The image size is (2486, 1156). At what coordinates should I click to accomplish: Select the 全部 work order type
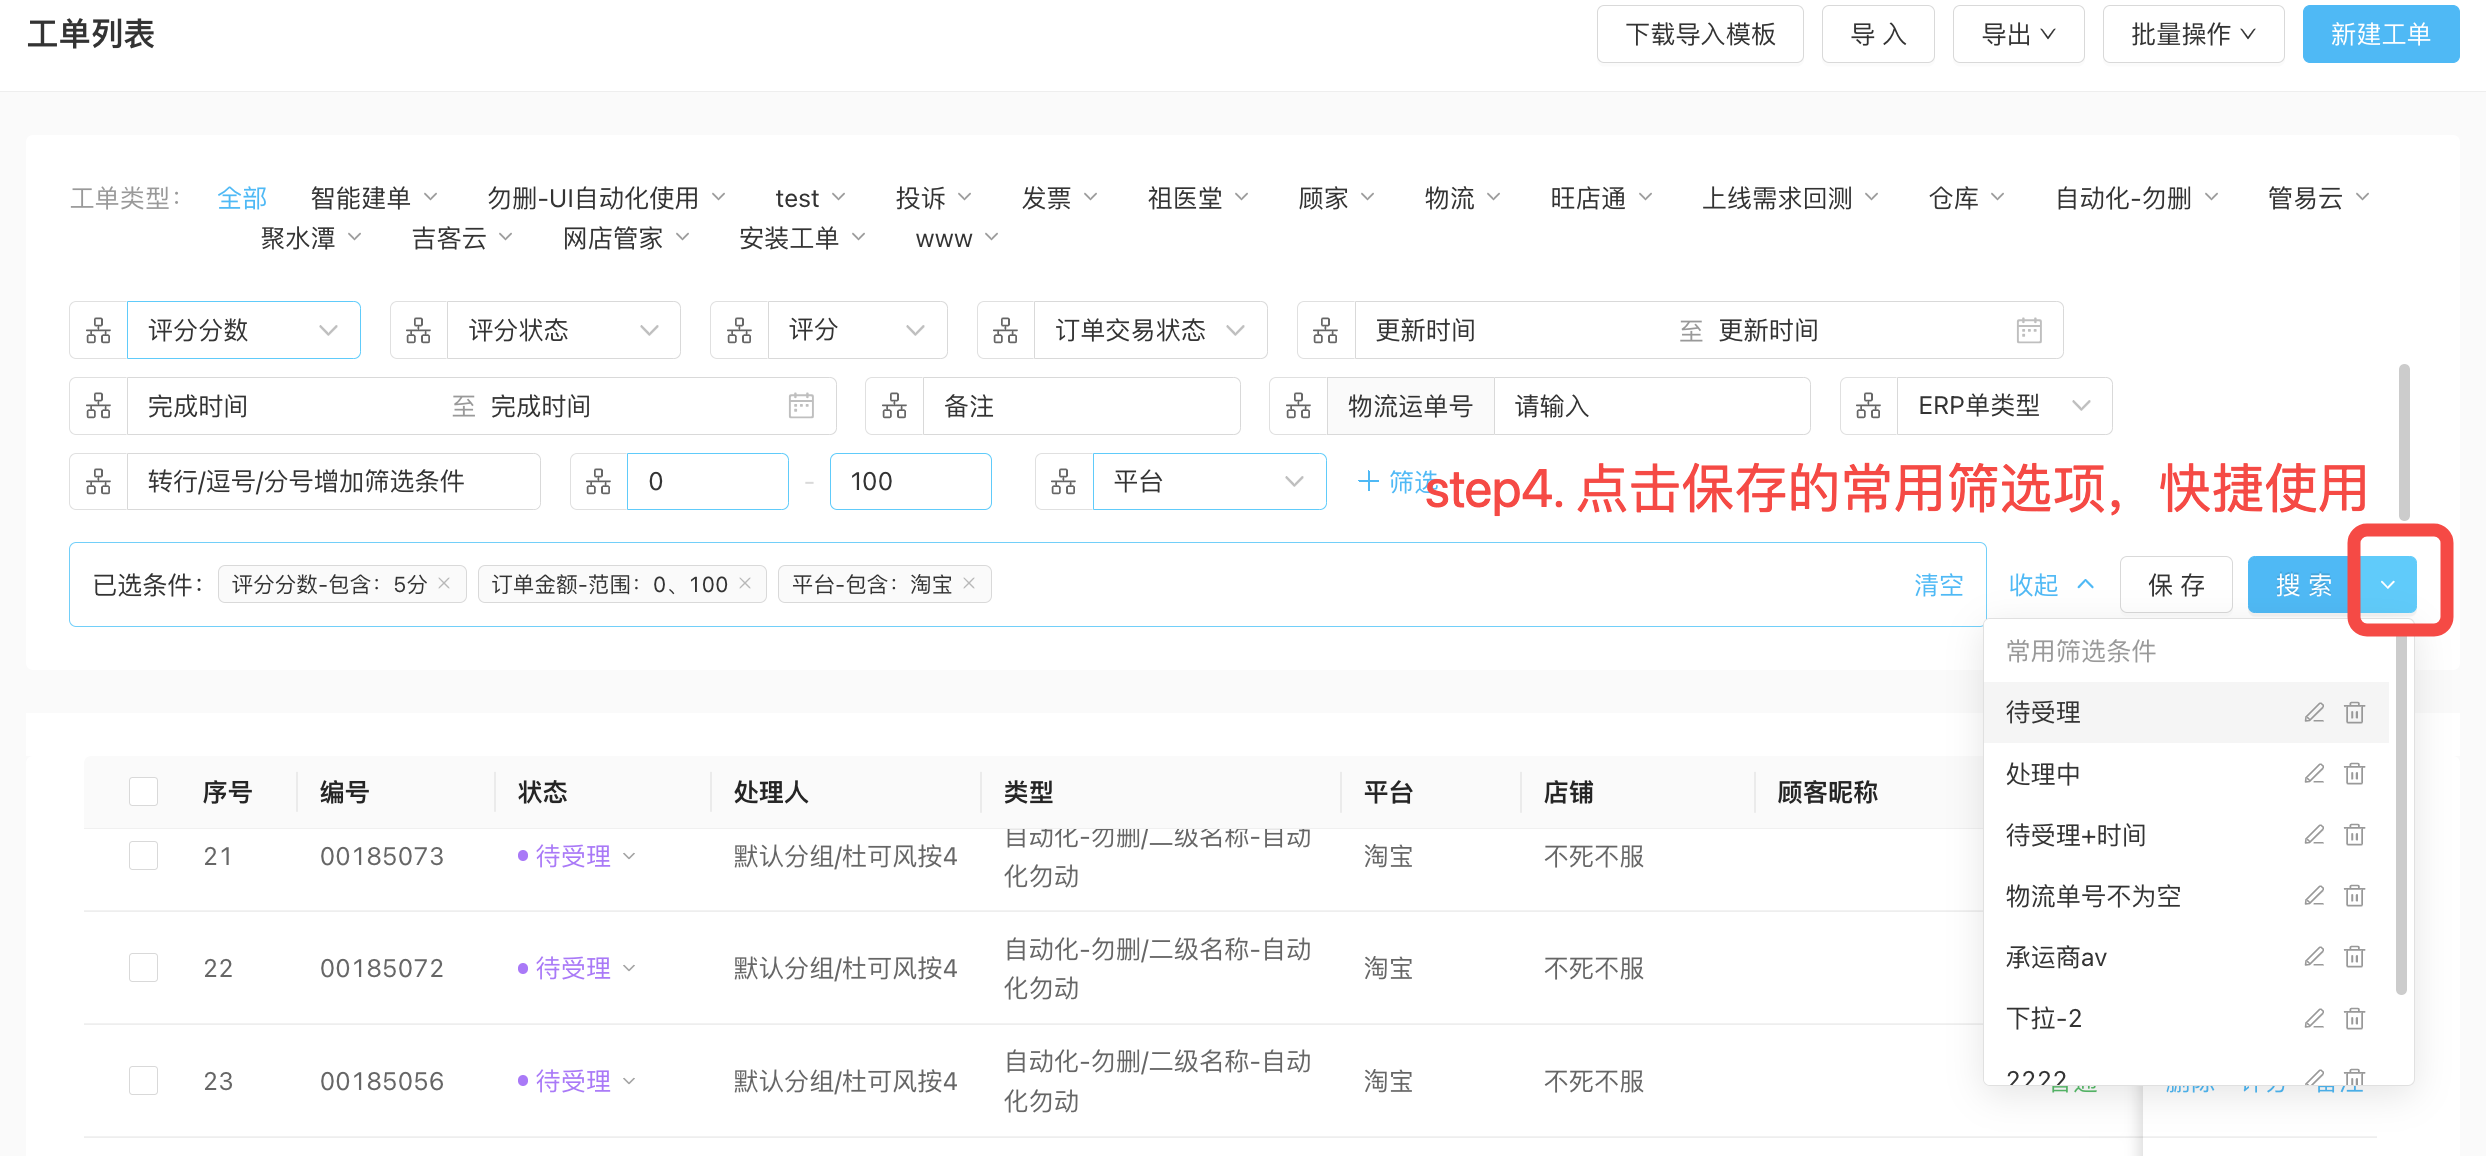(242, 198)
